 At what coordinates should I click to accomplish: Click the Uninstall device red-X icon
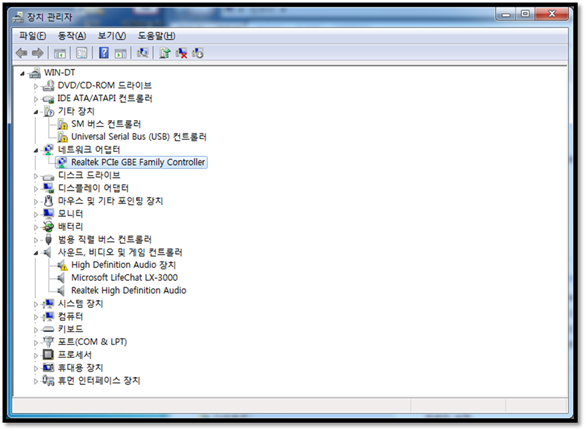[x=182, y=53]
